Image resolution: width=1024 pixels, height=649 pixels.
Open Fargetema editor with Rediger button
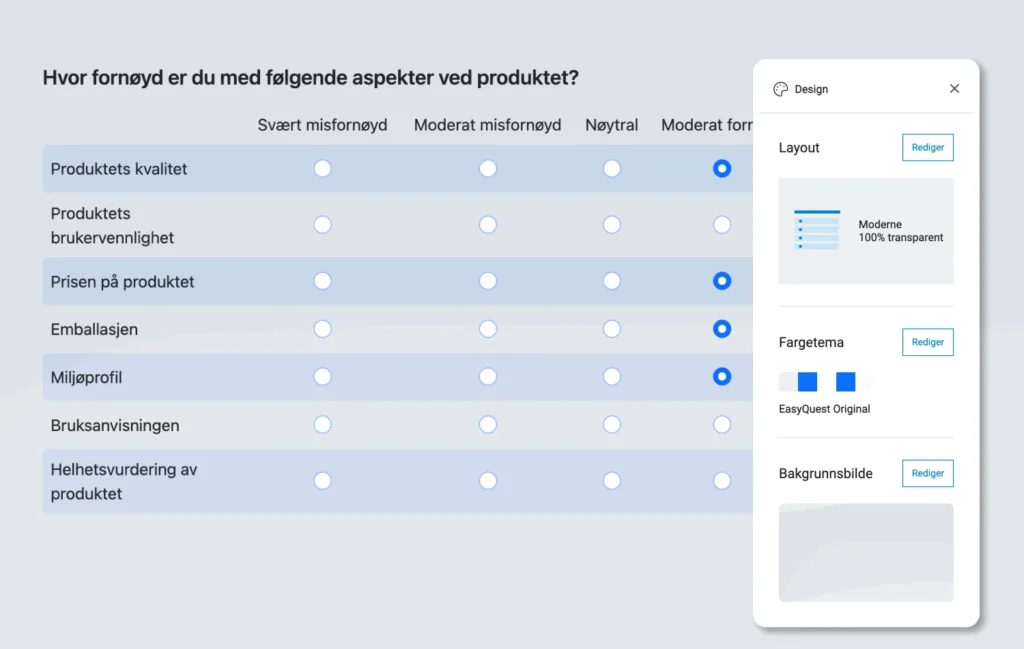(927, 342)
